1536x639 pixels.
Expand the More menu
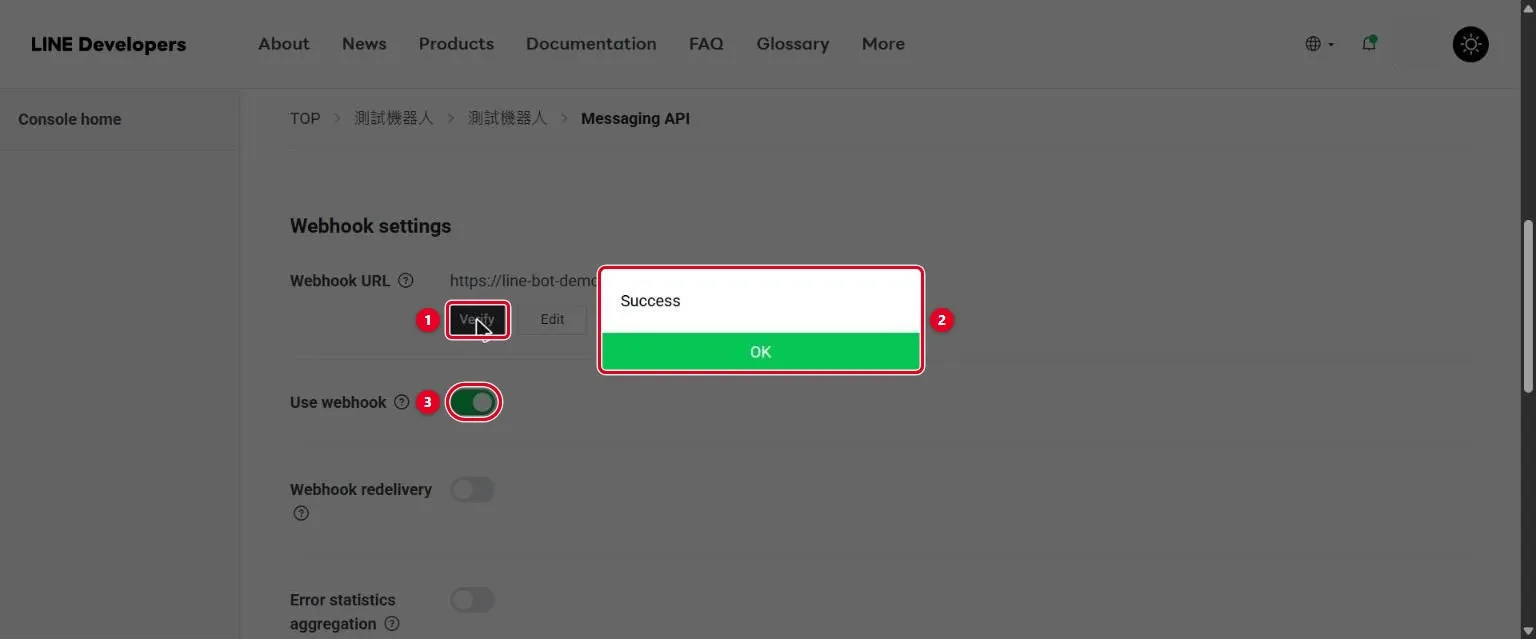pos(883,44)
